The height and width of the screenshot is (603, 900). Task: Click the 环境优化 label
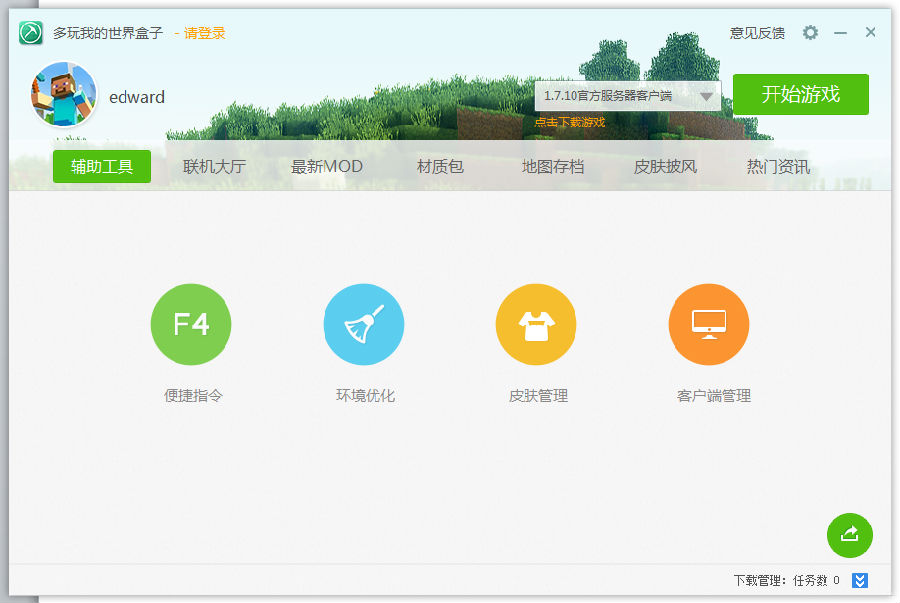pyautogui.click(x=366, y=396)
